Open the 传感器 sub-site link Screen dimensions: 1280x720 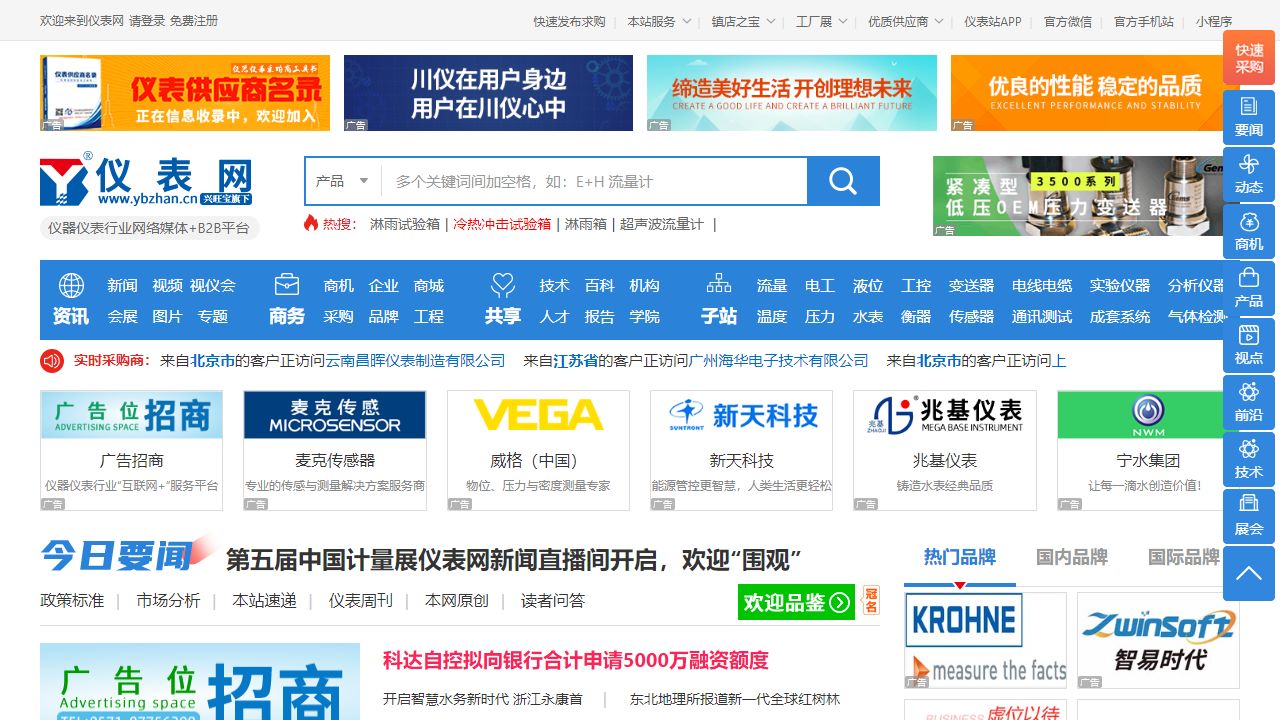click(x=971, y=316)
